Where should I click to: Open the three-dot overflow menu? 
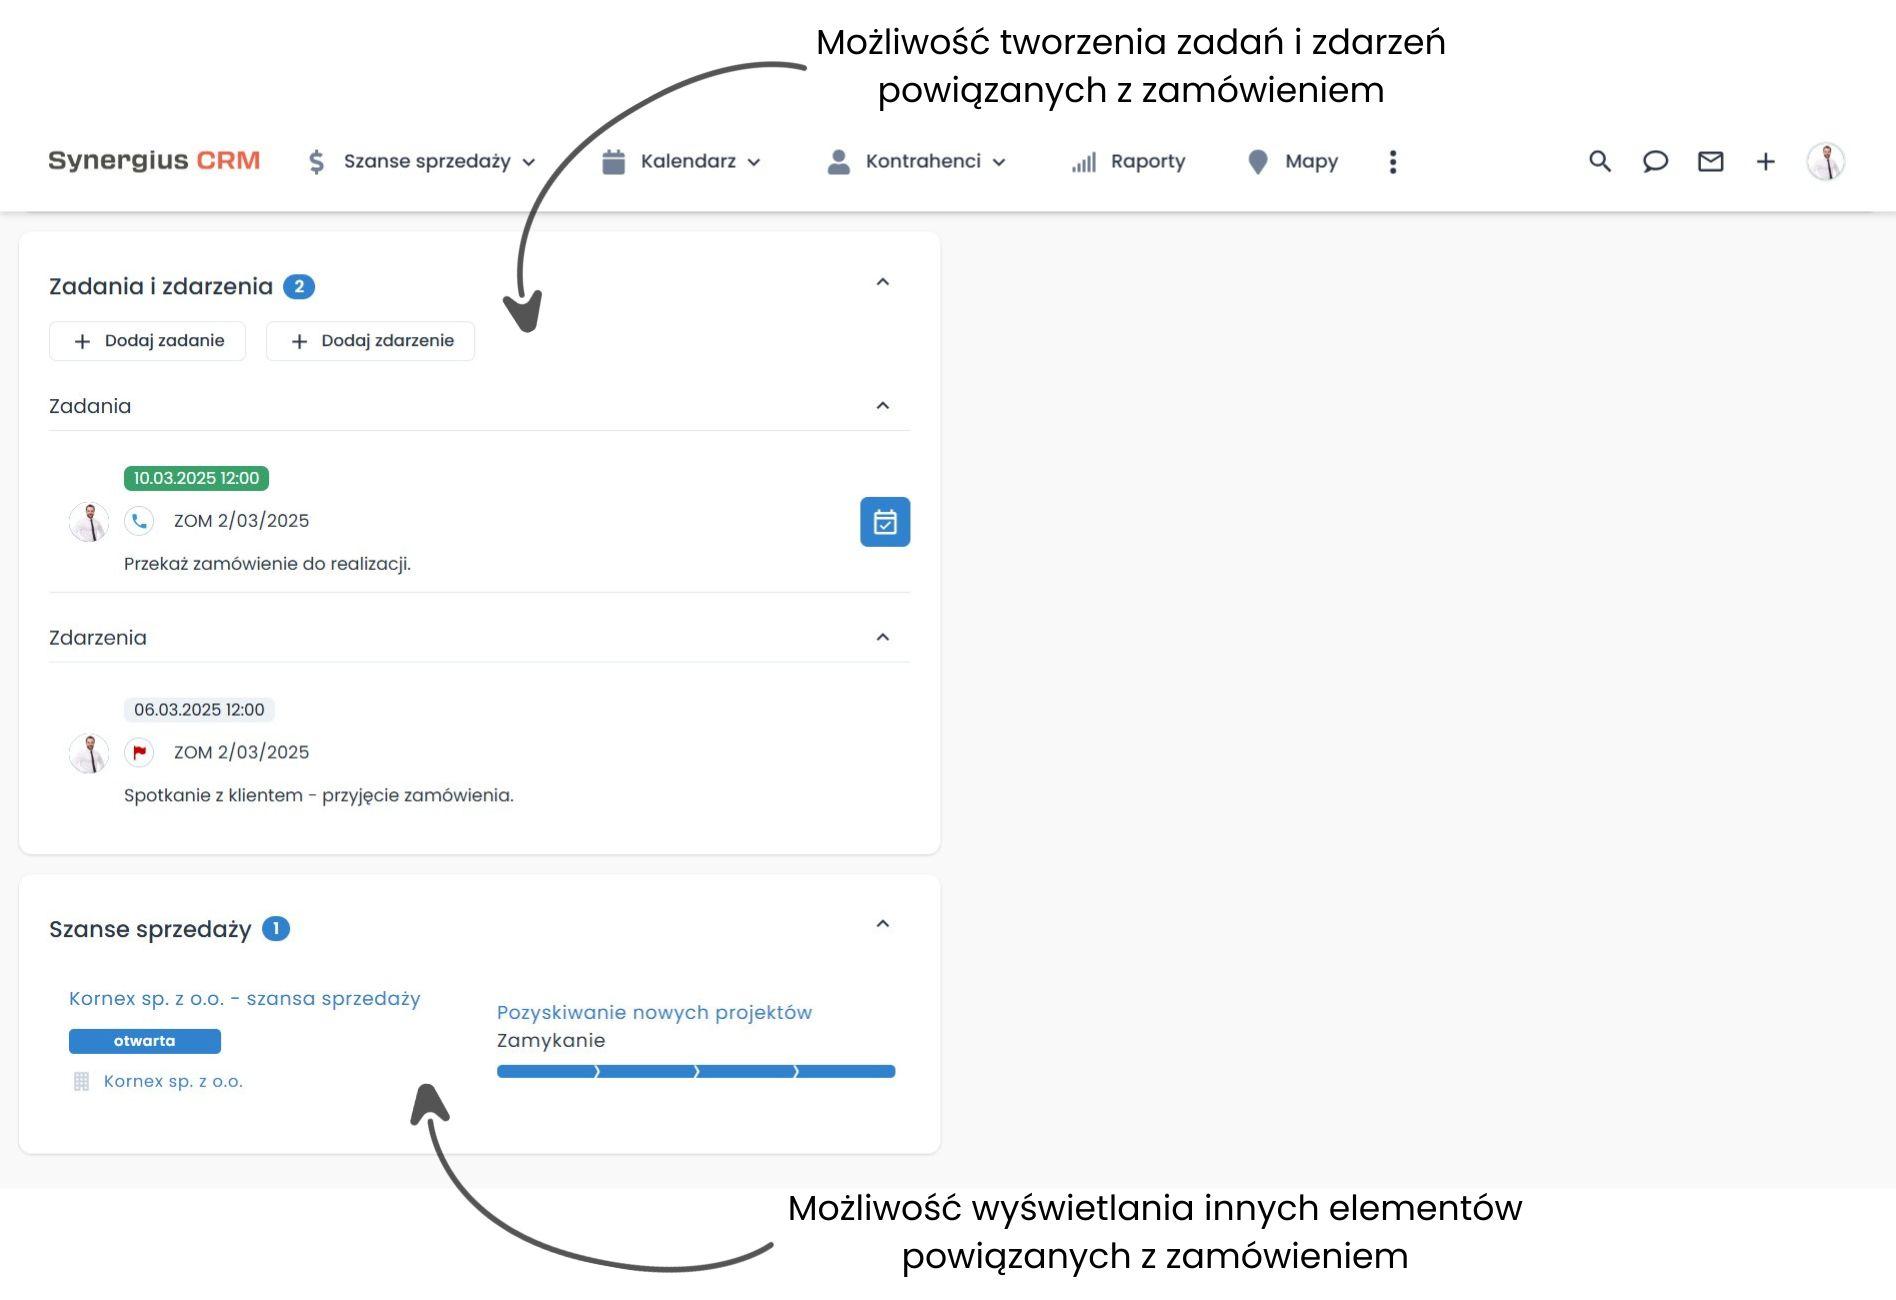click(1392, 161)
